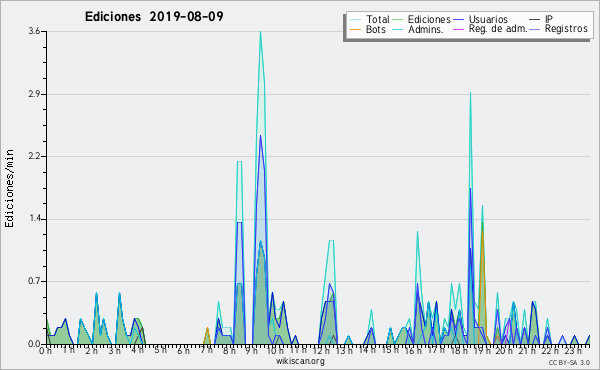Click the Bots orange legend line
Screen dimensions: 600x370
[355, 29]
